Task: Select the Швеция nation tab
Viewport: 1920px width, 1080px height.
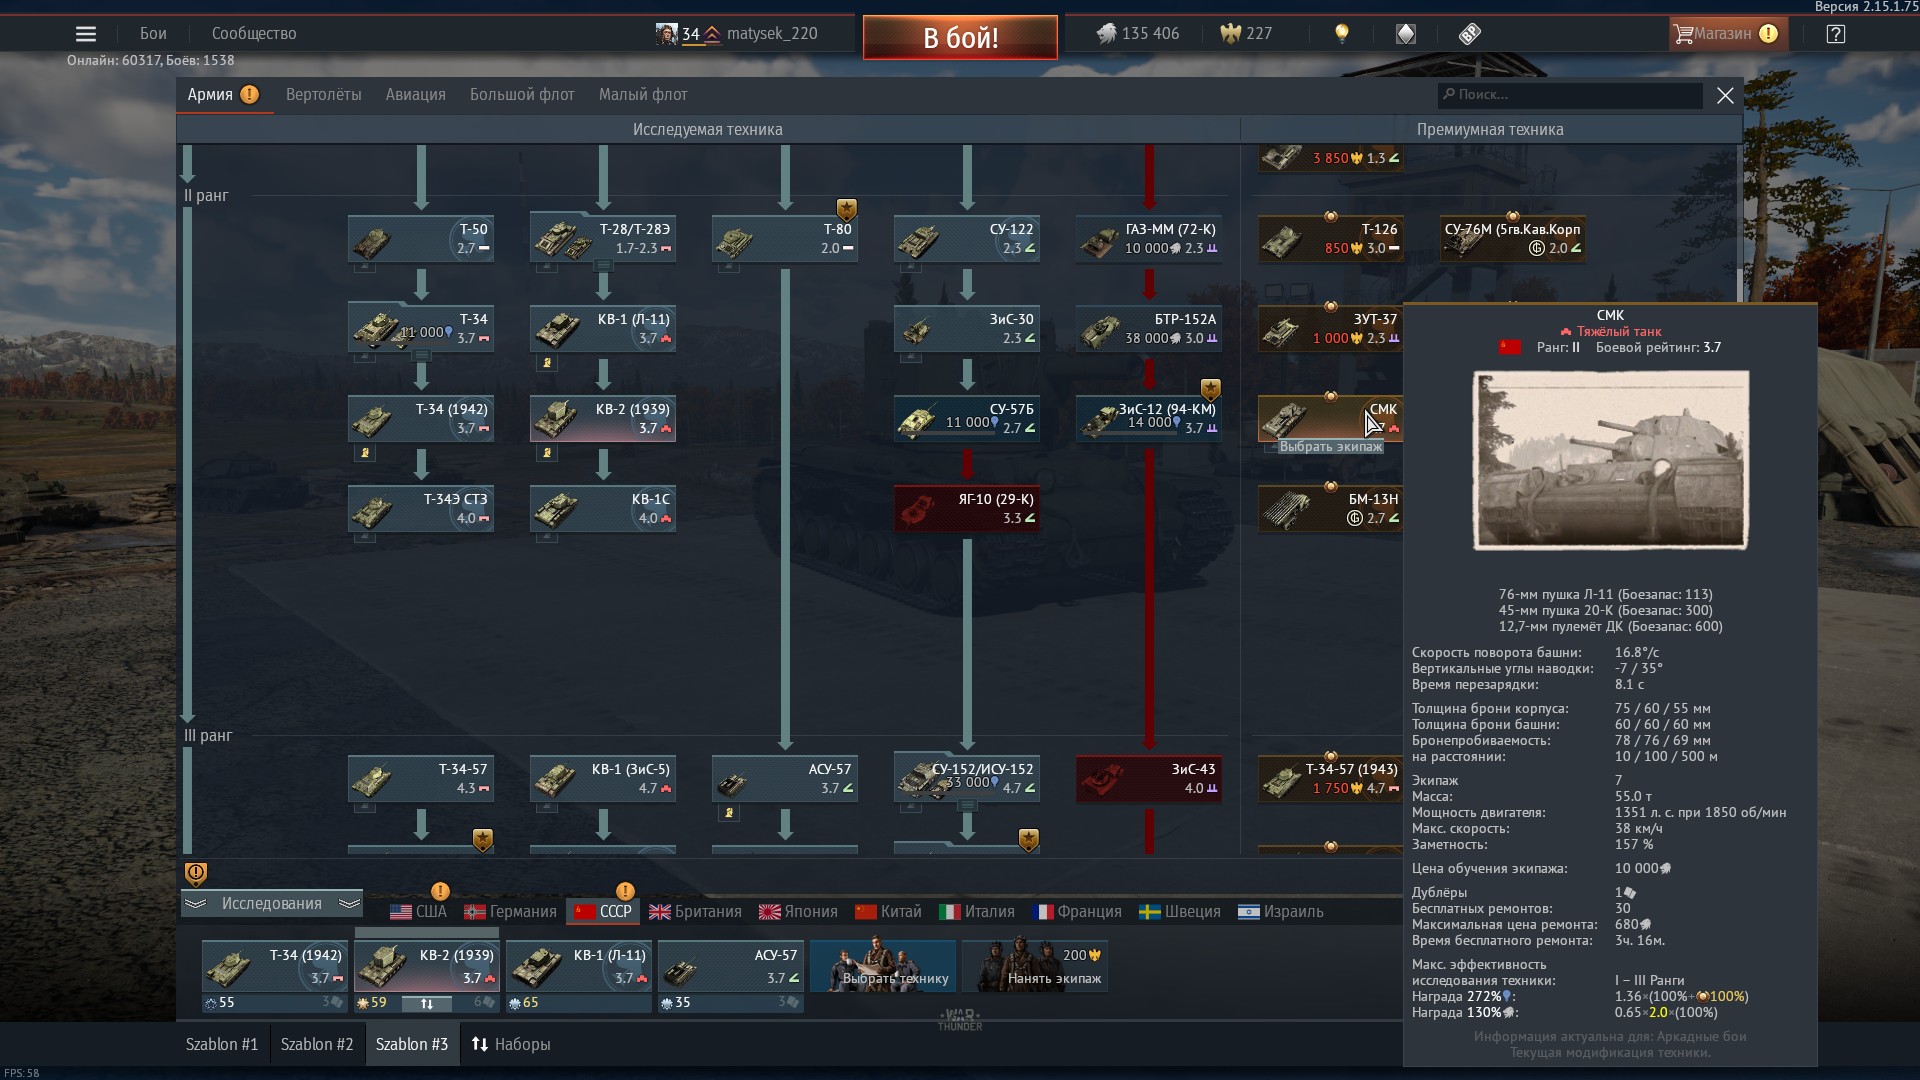Action: pos(1180,912)
